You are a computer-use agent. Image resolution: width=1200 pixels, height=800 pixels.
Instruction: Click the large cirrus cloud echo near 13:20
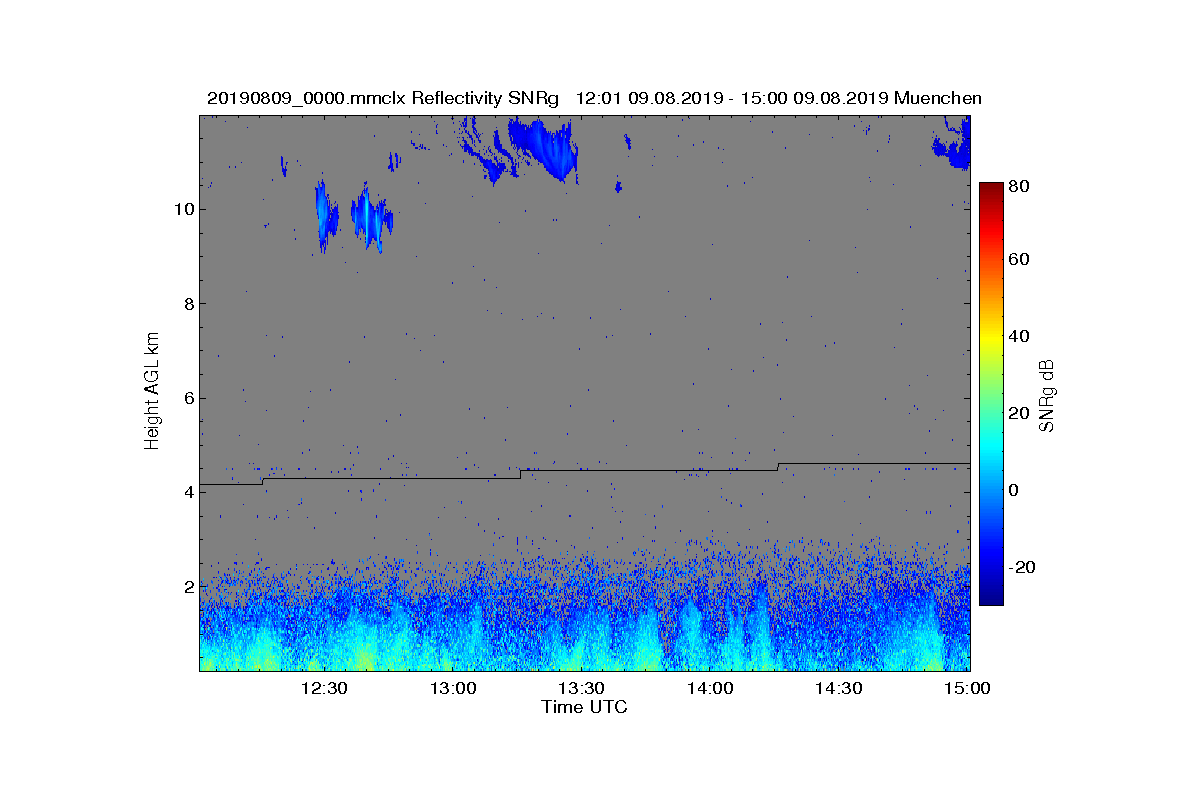(x=545, y=148)
